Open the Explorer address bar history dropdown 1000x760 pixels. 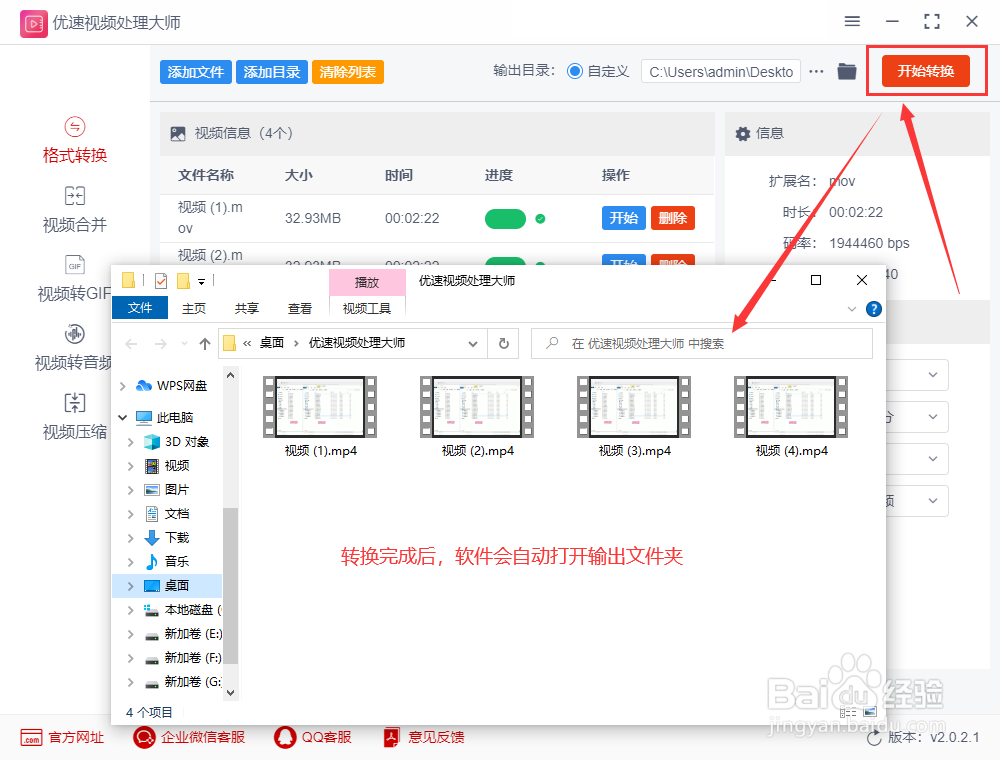tap(473, 344)
